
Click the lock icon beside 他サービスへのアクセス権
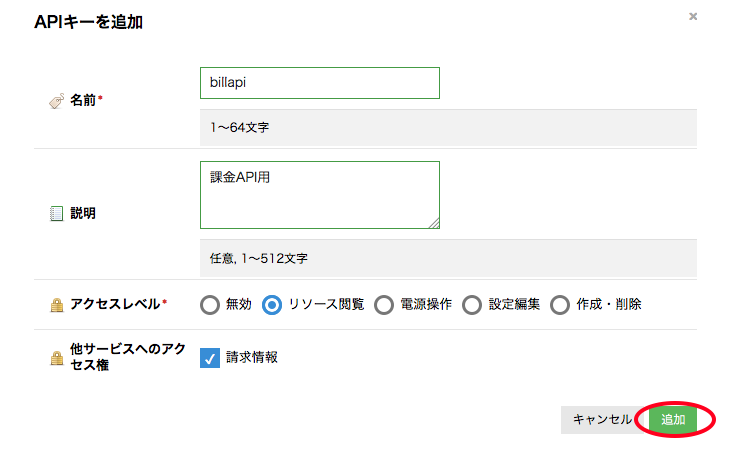56,357
